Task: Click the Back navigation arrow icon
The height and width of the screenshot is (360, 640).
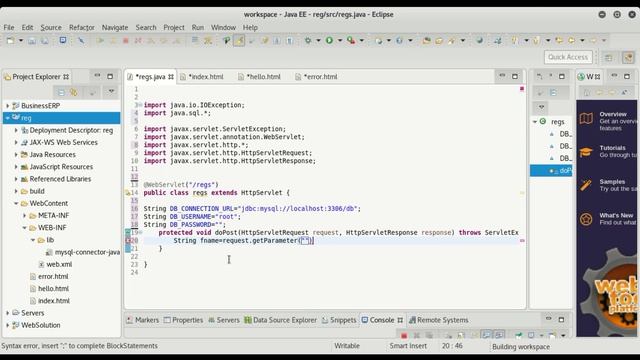Action: (571, 40)
